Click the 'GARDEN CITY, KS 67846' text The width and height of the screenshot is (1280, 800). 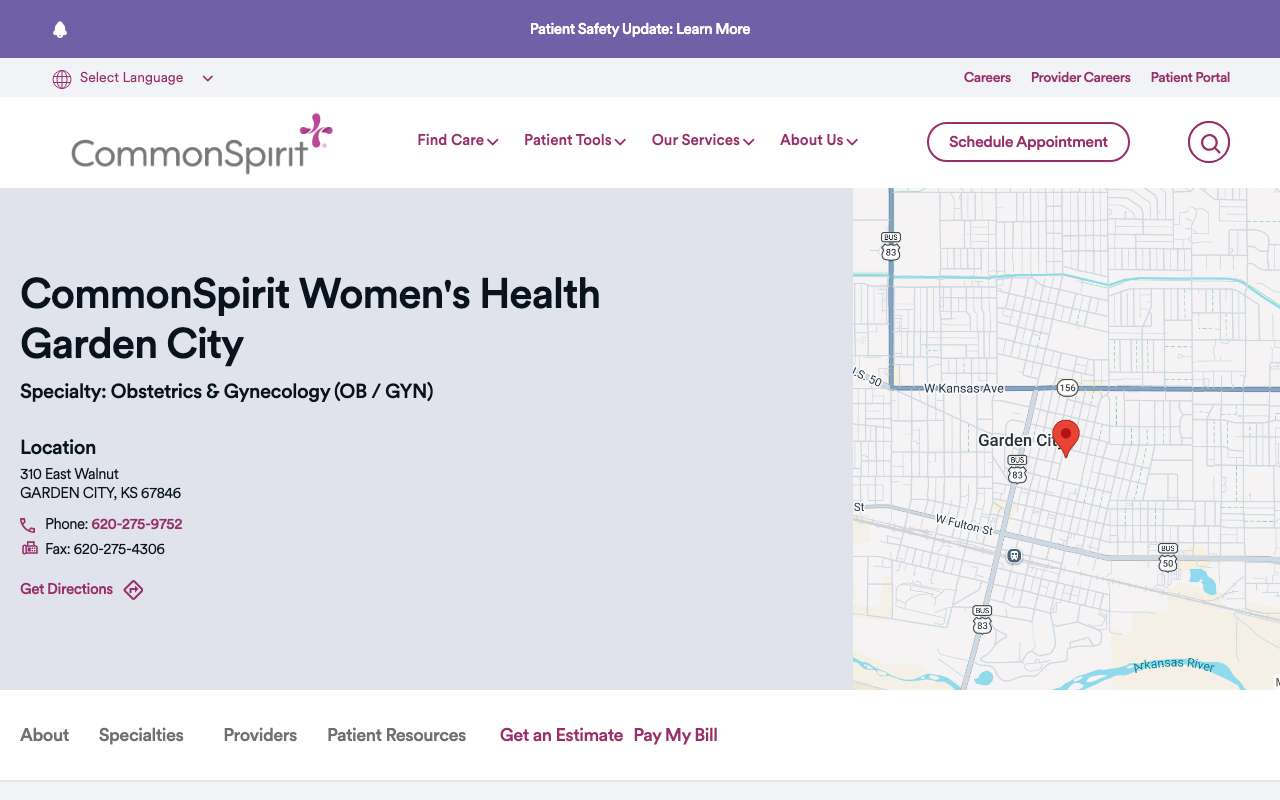click(100, 493)
